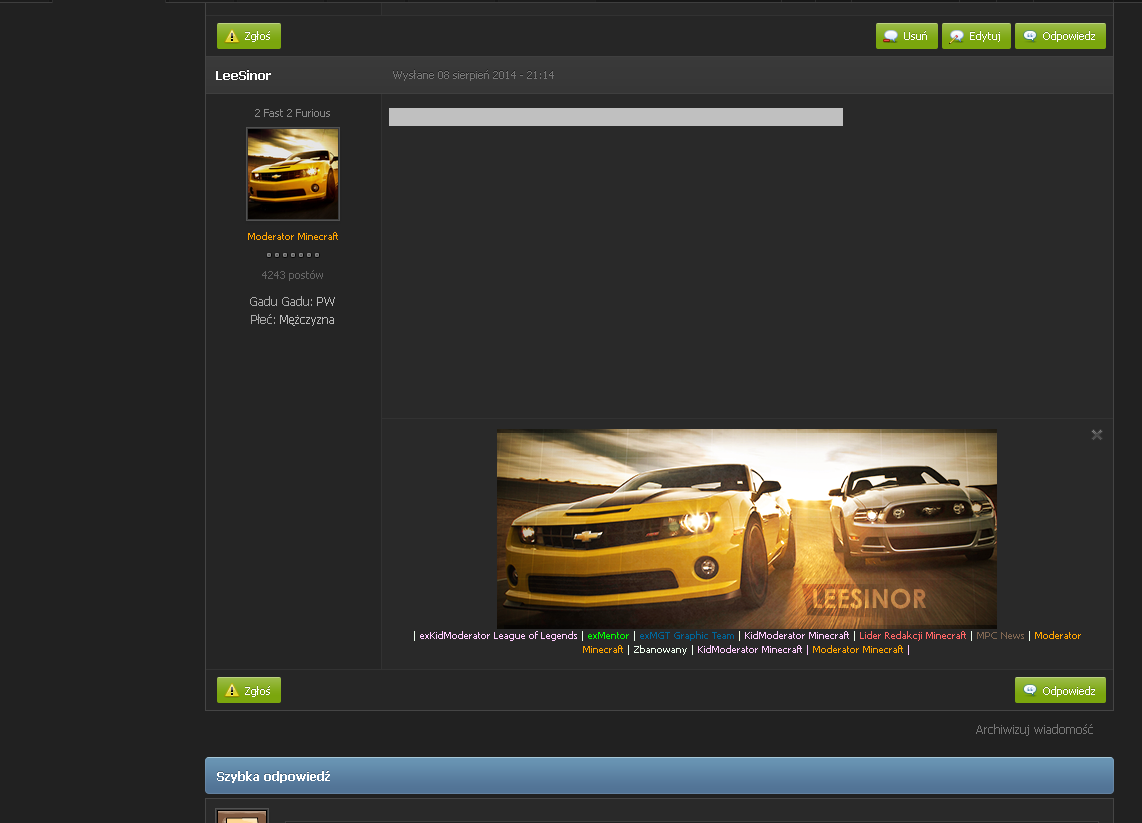The image size is (1142, 823).
Task: Click the 'Płeć: Mężczyzna' text
Action: 292,320
